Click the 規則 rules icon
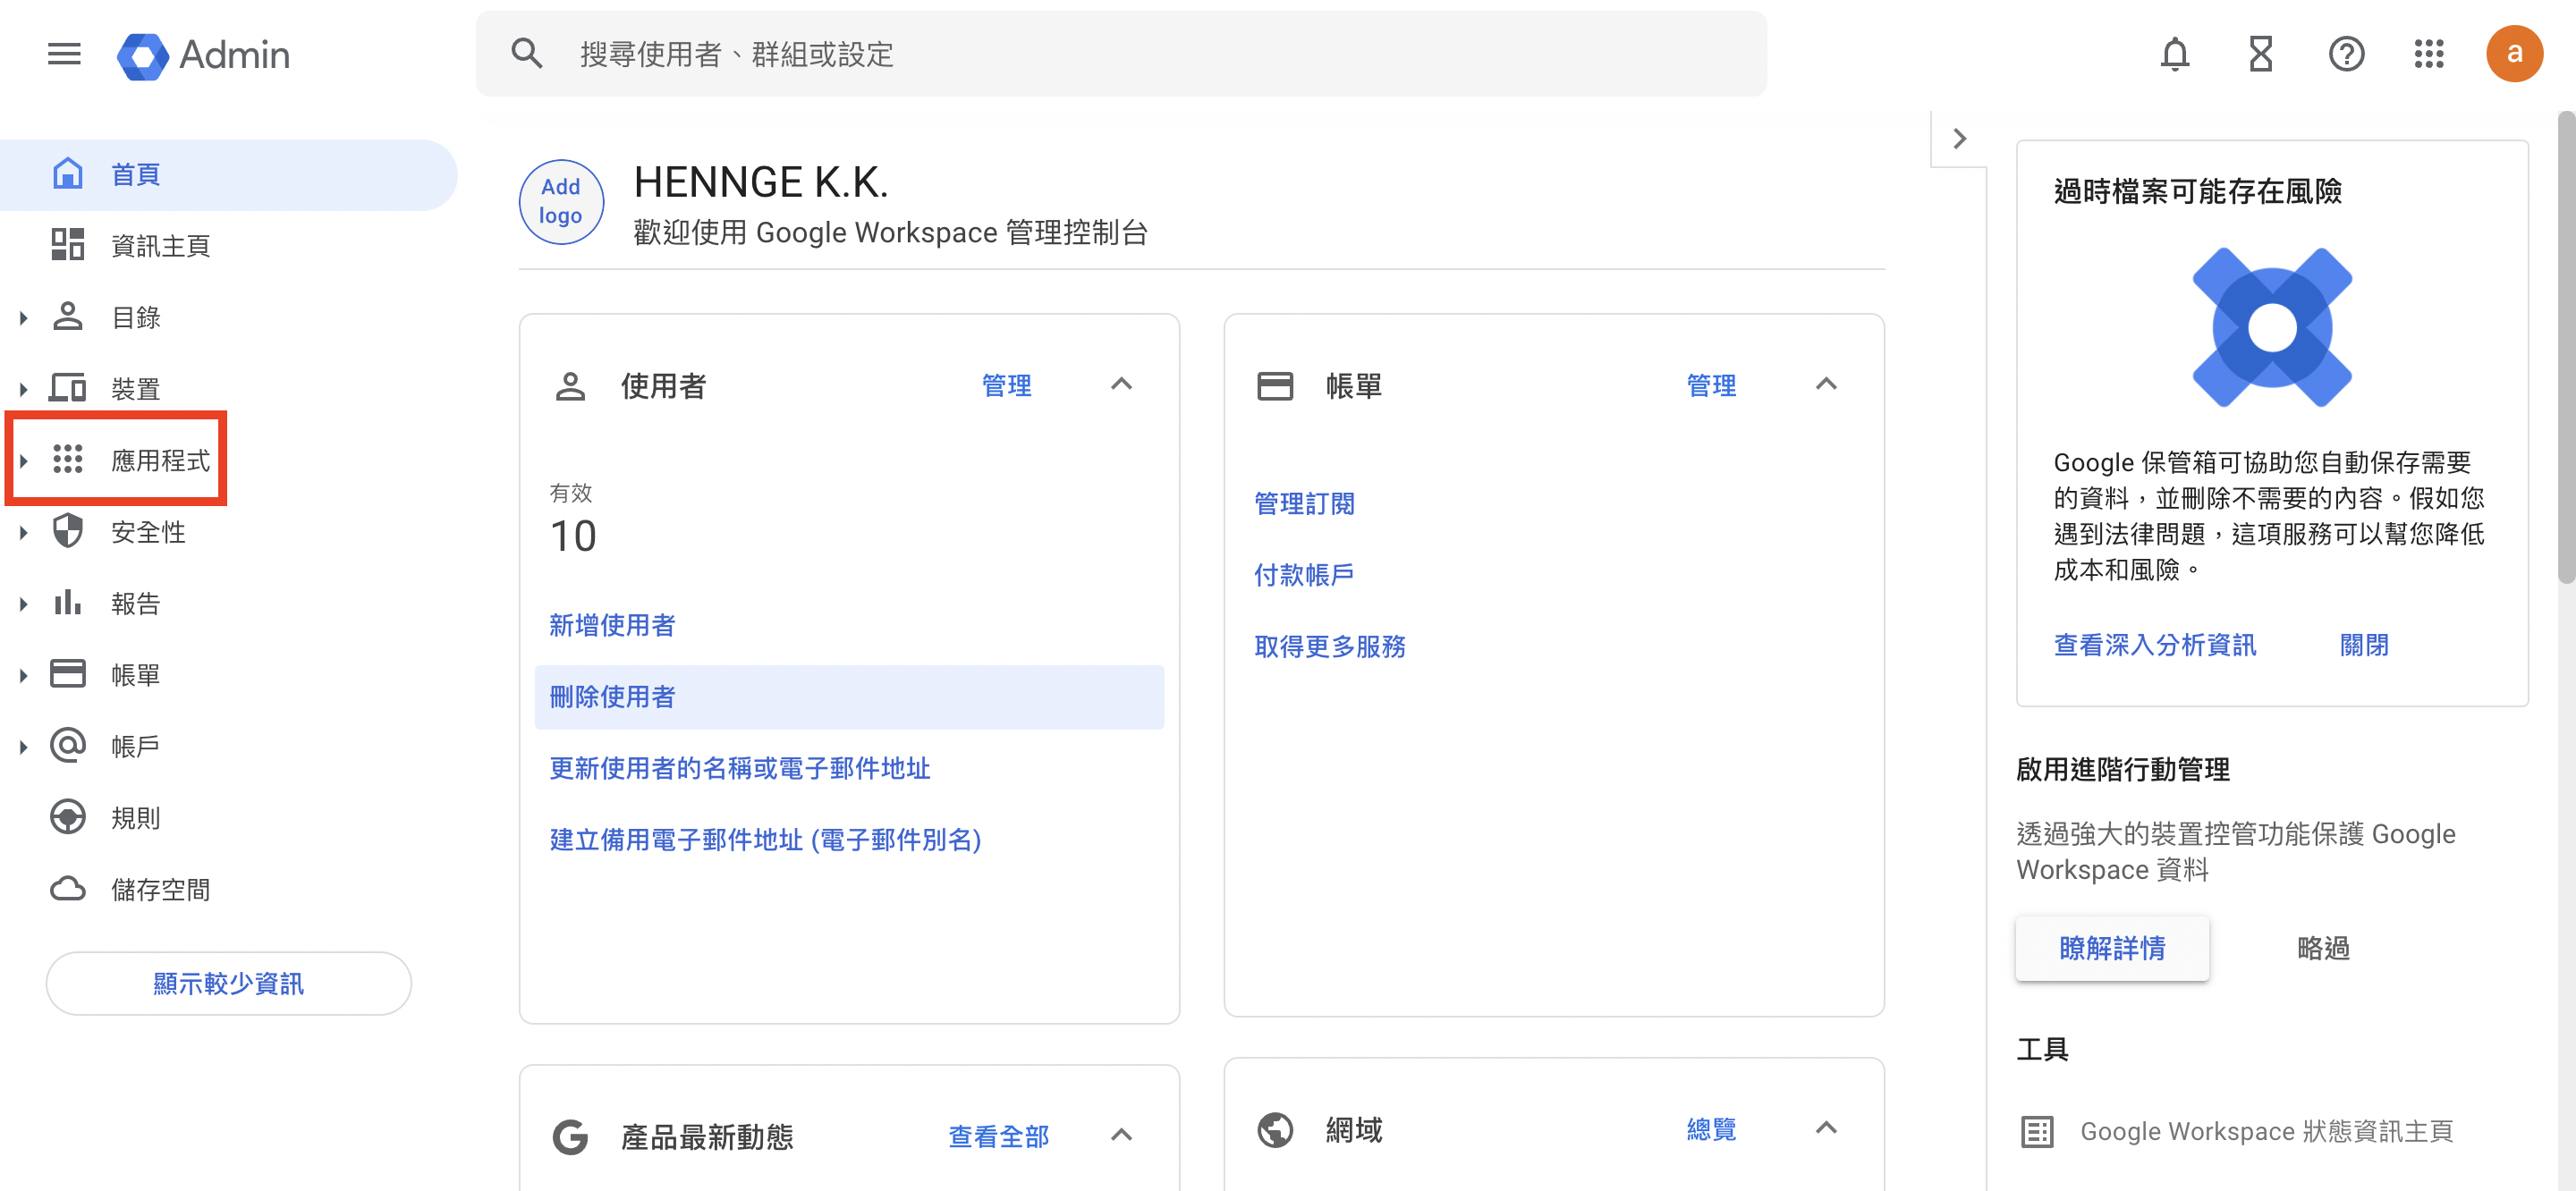The height and width of the screenshot is (1191, 2576). 67,817
